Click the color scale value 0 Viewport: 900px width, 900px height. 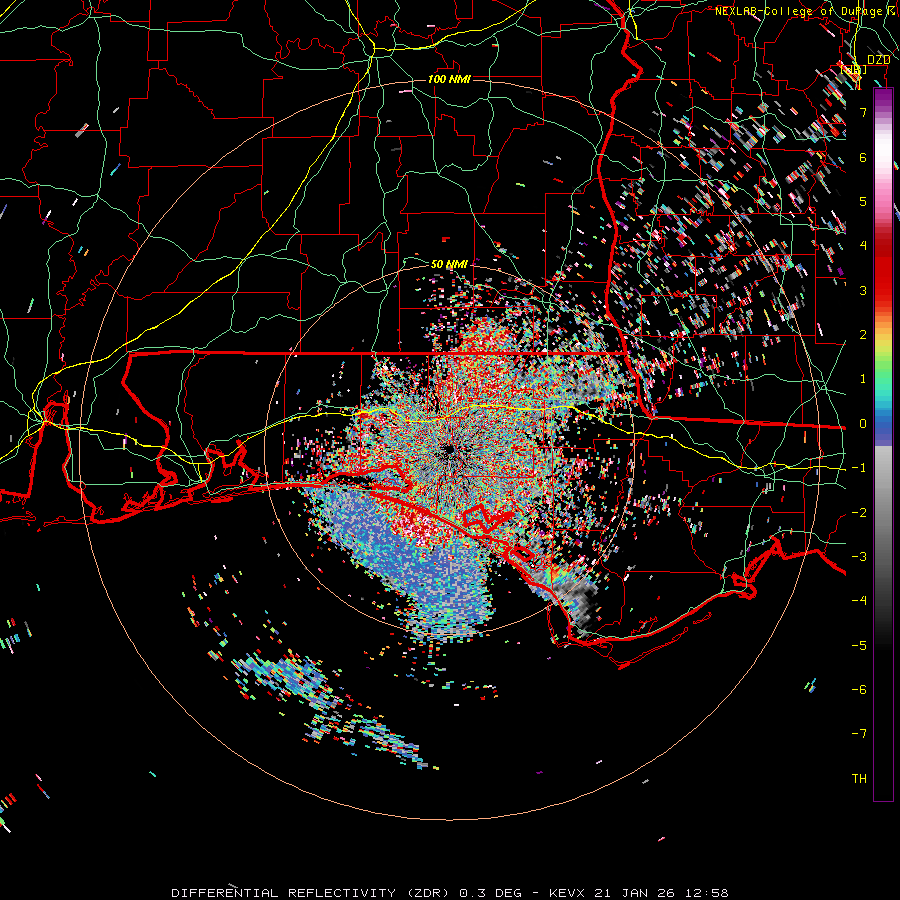click(863, 424)
